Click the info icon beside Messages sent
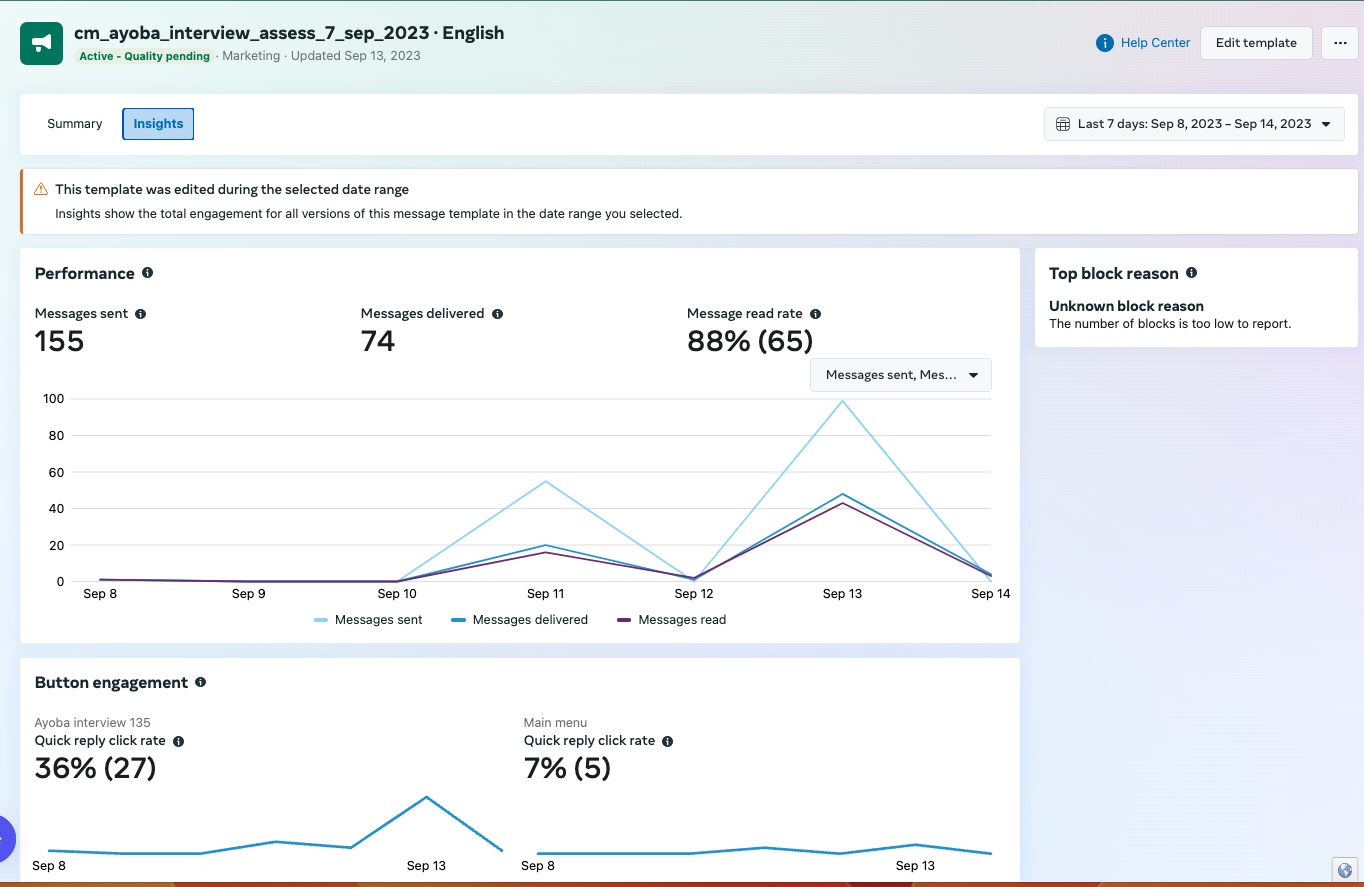Viewport: 1364px width, 887px height. click(x=140, y=313)
